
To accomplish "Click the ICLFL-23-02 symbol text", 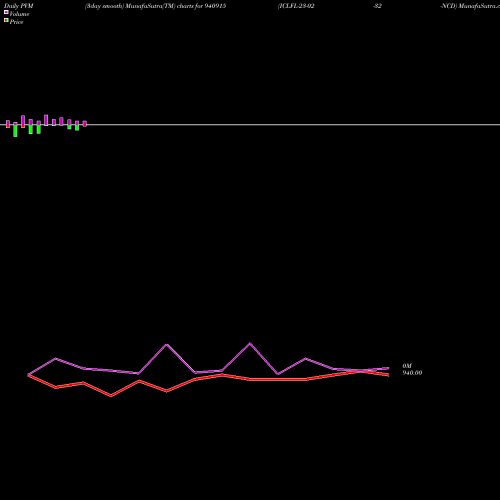I will pyautogui.click(x=296, y=6).
